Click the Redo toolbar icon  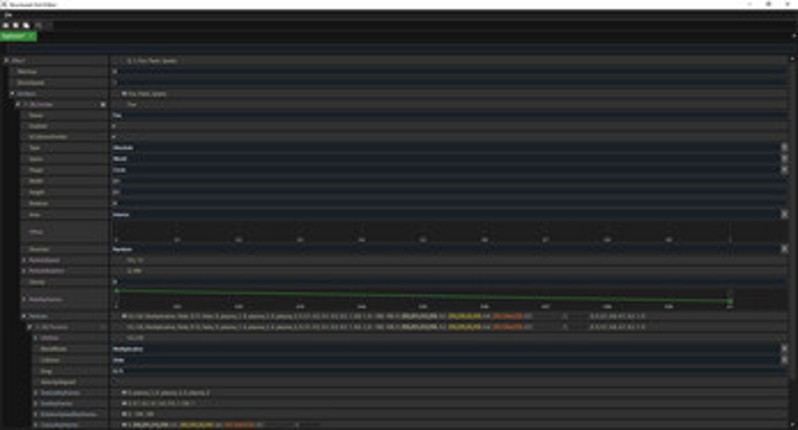point(49,25)
